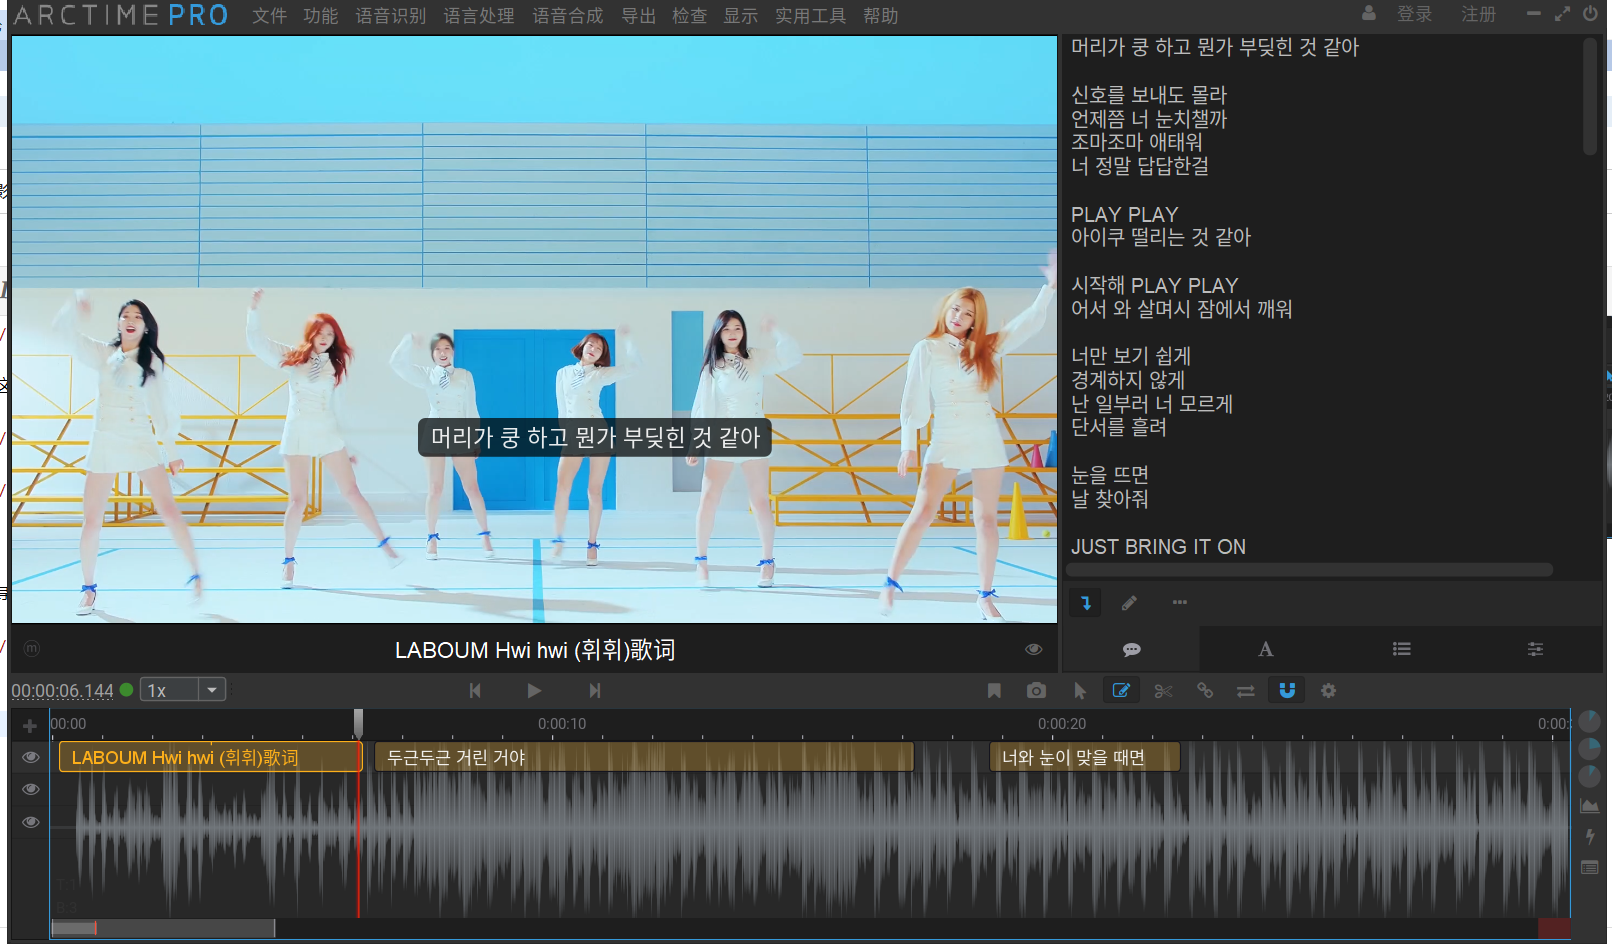Click lyric line '신호를 보내도 몰라'
This screenshot has height=947, width=1612.
(1149, 95)
